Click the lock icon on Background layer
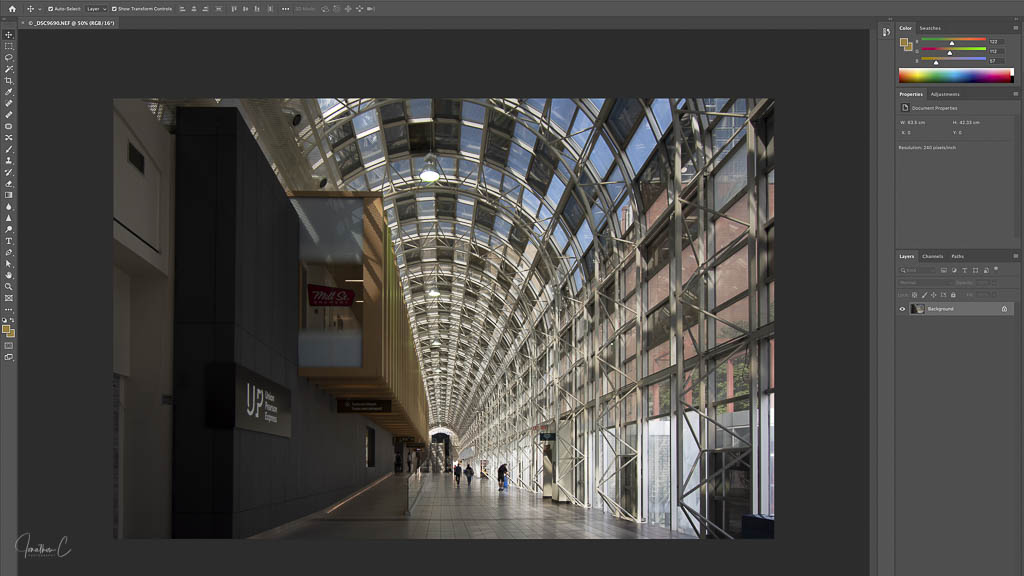This screenshot has width=1024, height=576. pos(1004,309)
